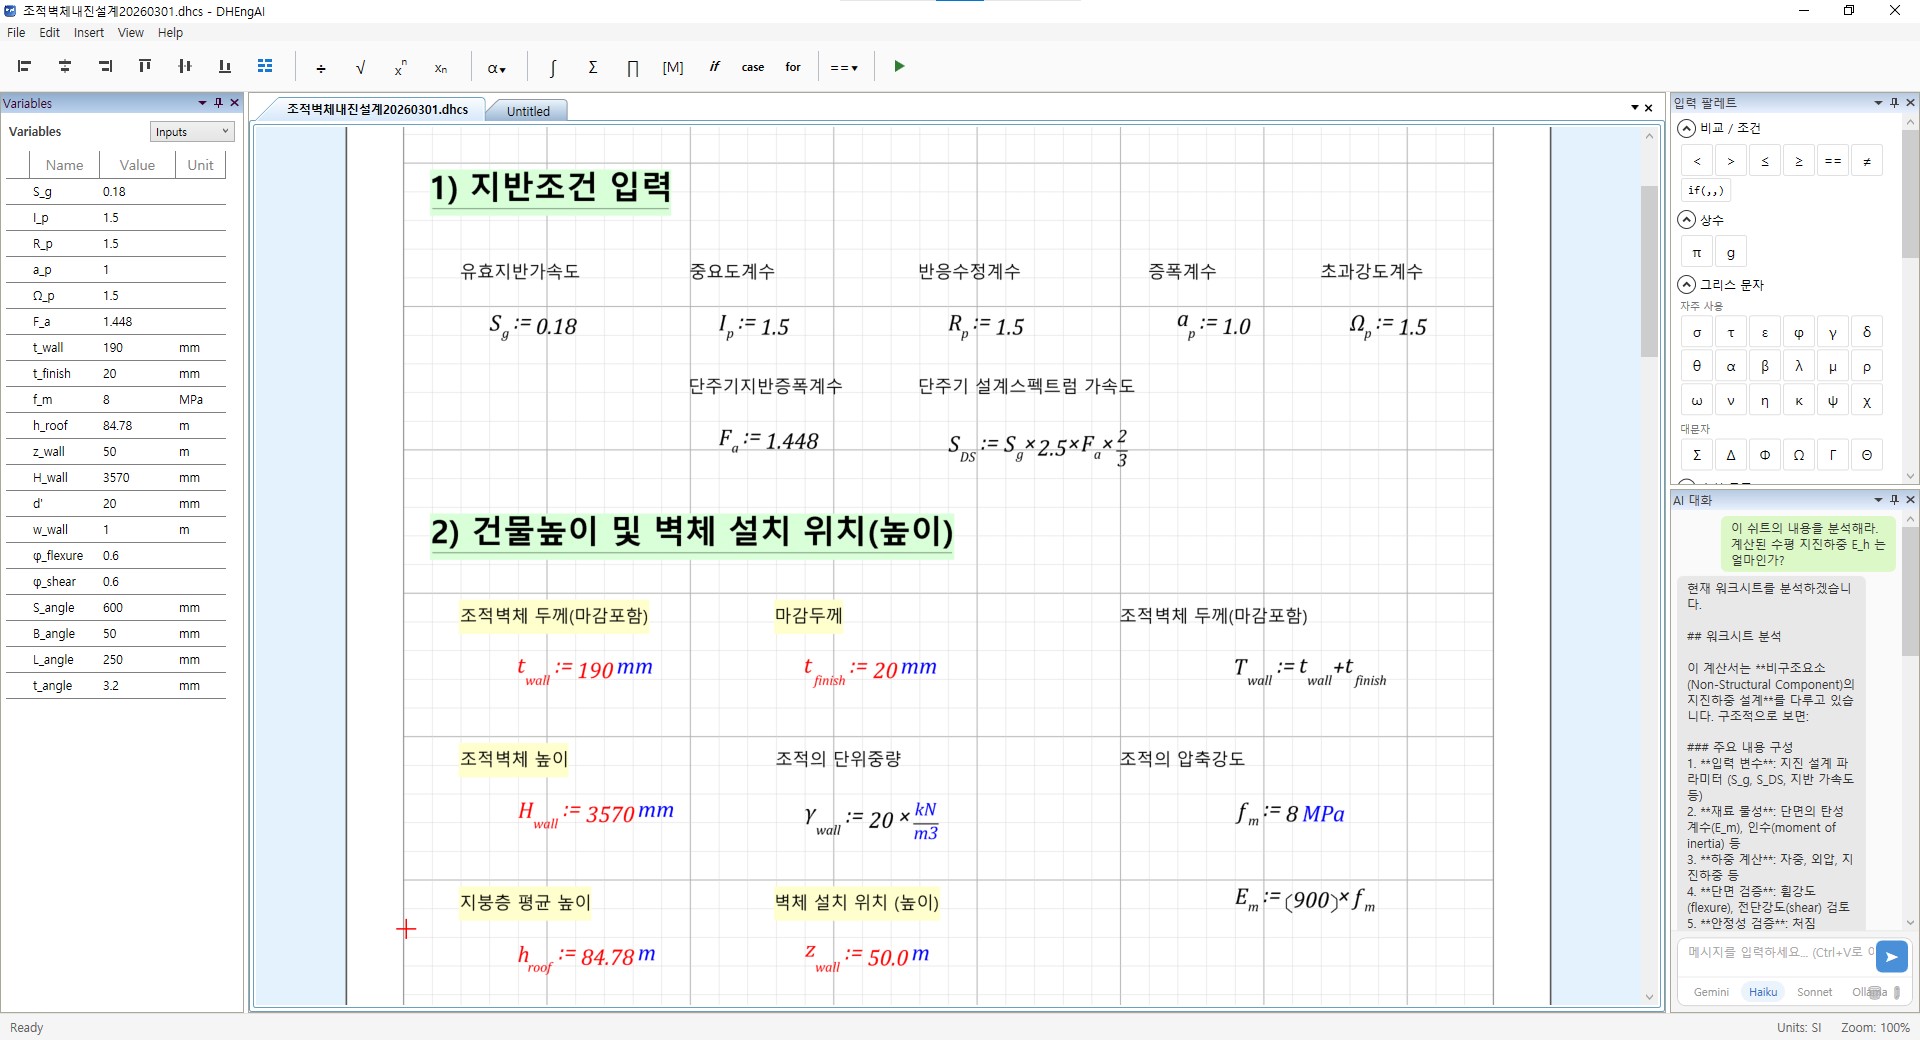Open the Insert menu
The width and height of the screenshot is (1920, 1040).
click(x=88, y=33)
